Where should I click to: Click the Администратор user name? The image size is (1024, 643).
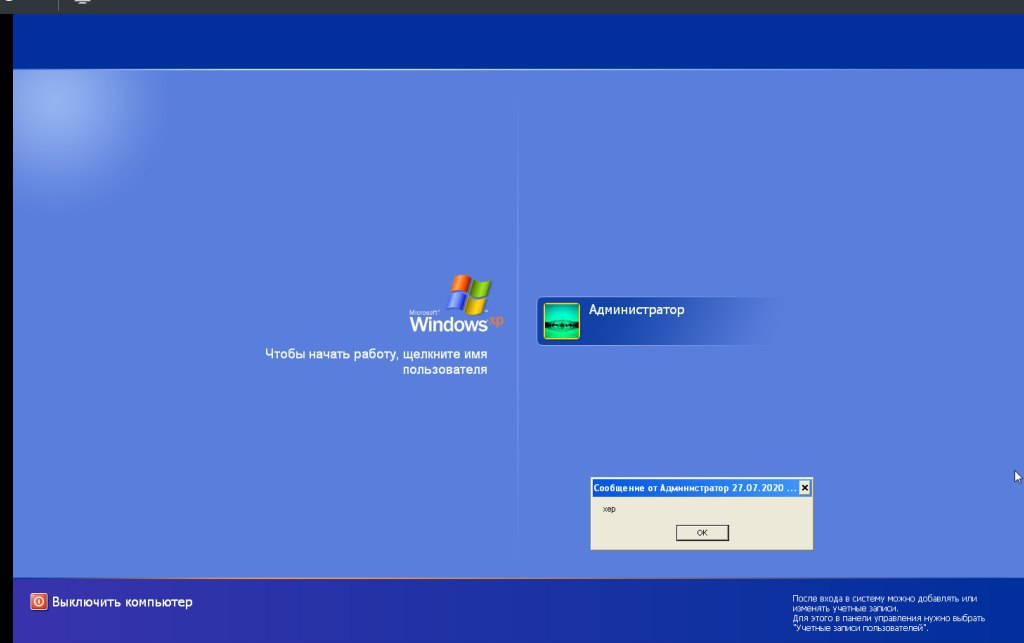point(637,310)
